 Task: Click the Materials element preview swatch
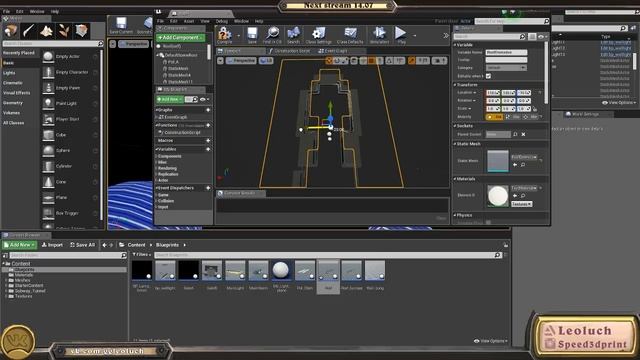click(x=498, y=196)
